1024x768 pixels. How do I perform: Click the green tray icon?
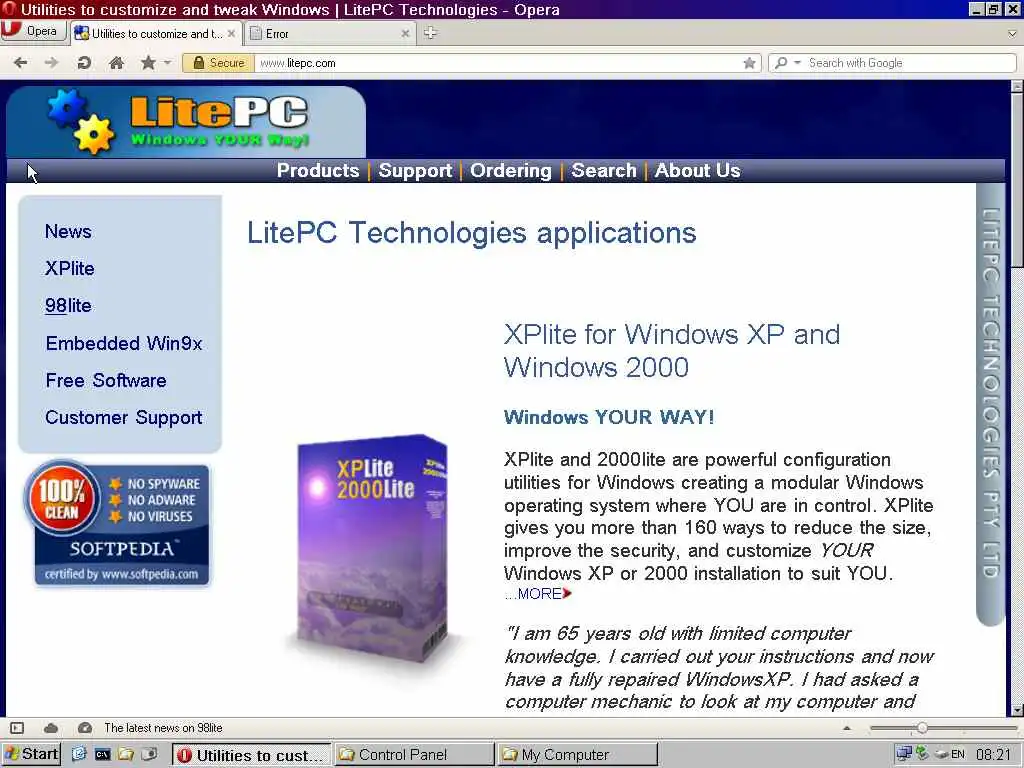tap(922, 754)
